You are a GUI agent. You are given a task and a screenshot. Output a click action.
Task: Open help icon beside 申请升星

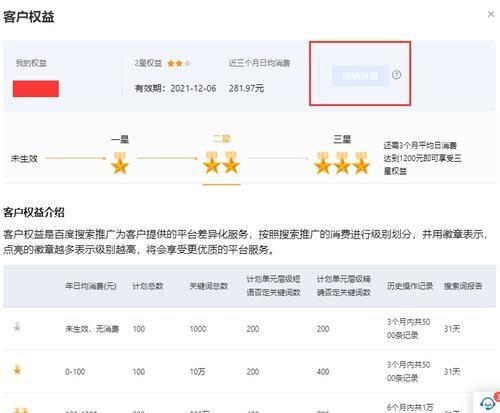(396, 75)
